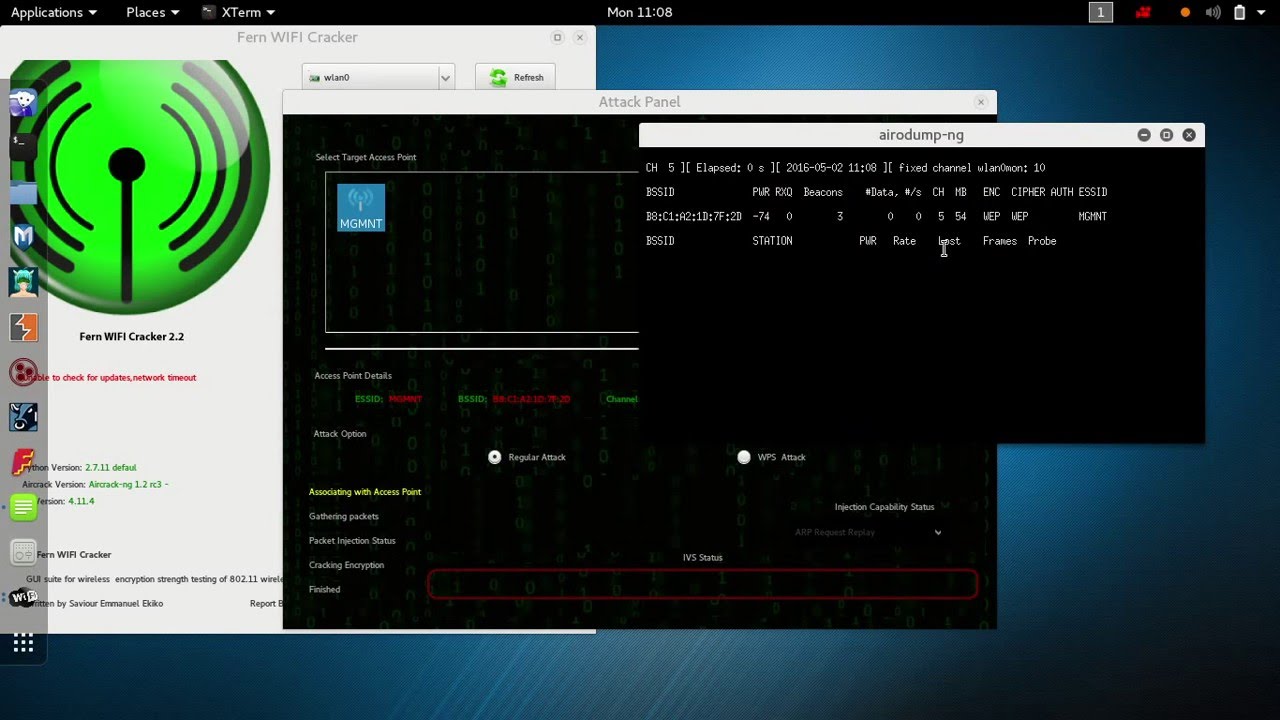
Task: Open the volume control in top bar
Action: tap(1213, 12)
